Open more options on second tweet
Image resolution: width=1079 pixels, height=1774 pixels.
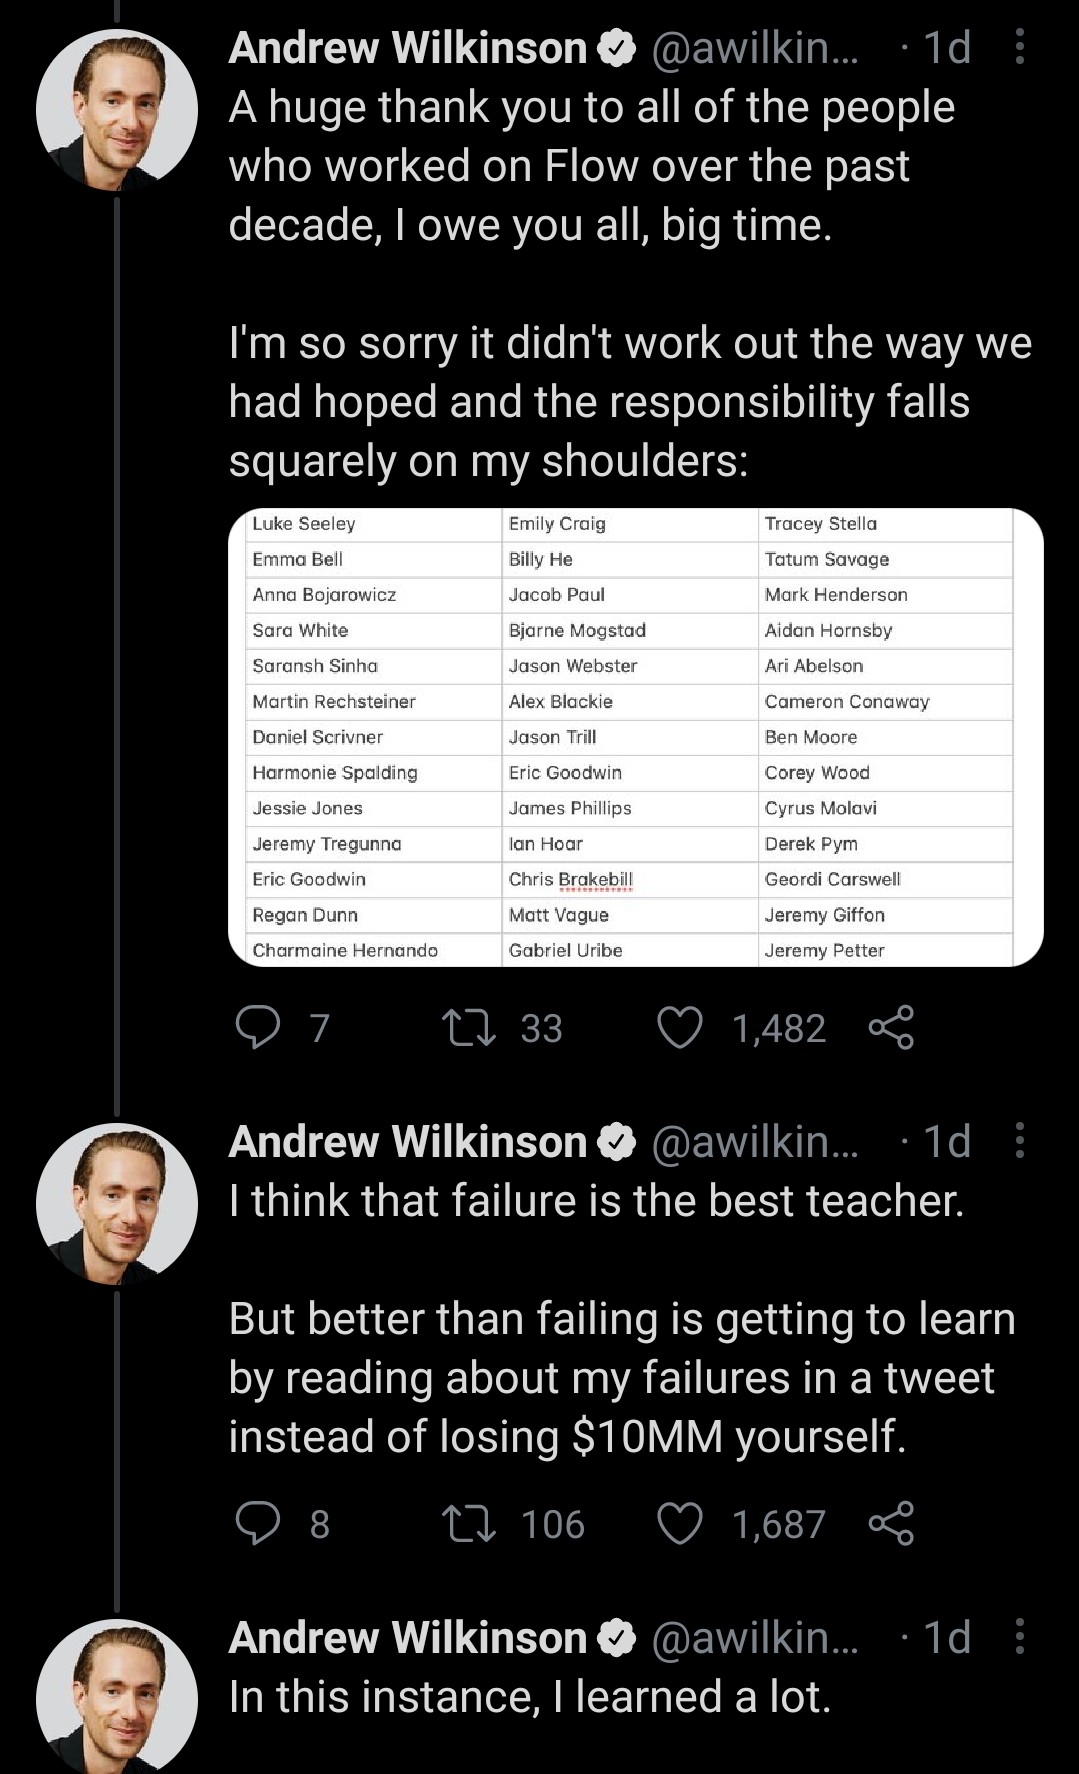[1019, 1140]
